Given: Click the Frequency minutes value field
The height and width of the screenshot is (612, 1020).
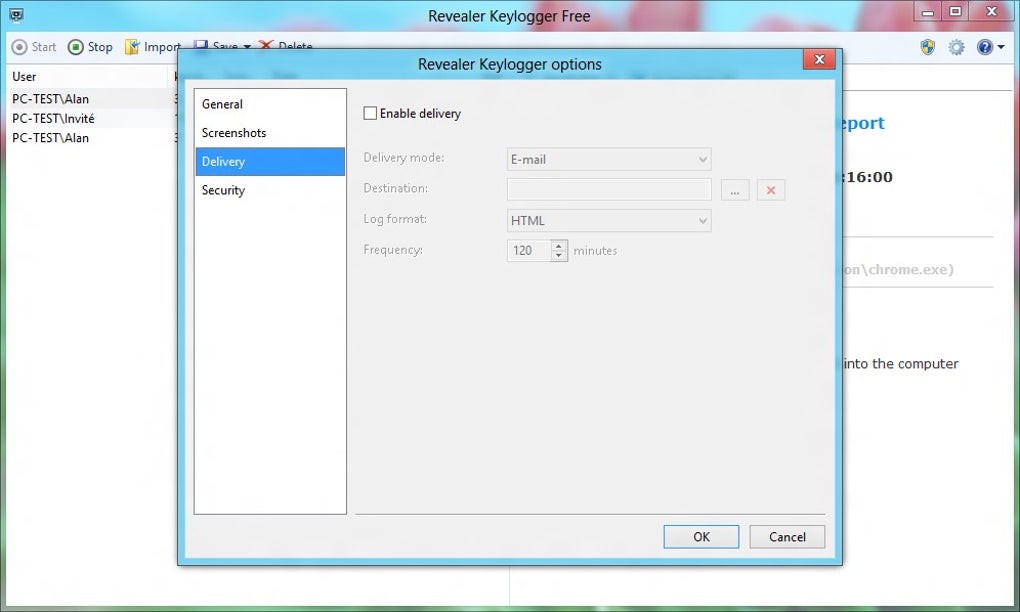Looking at the screenshot, I should tap(529, 250).
